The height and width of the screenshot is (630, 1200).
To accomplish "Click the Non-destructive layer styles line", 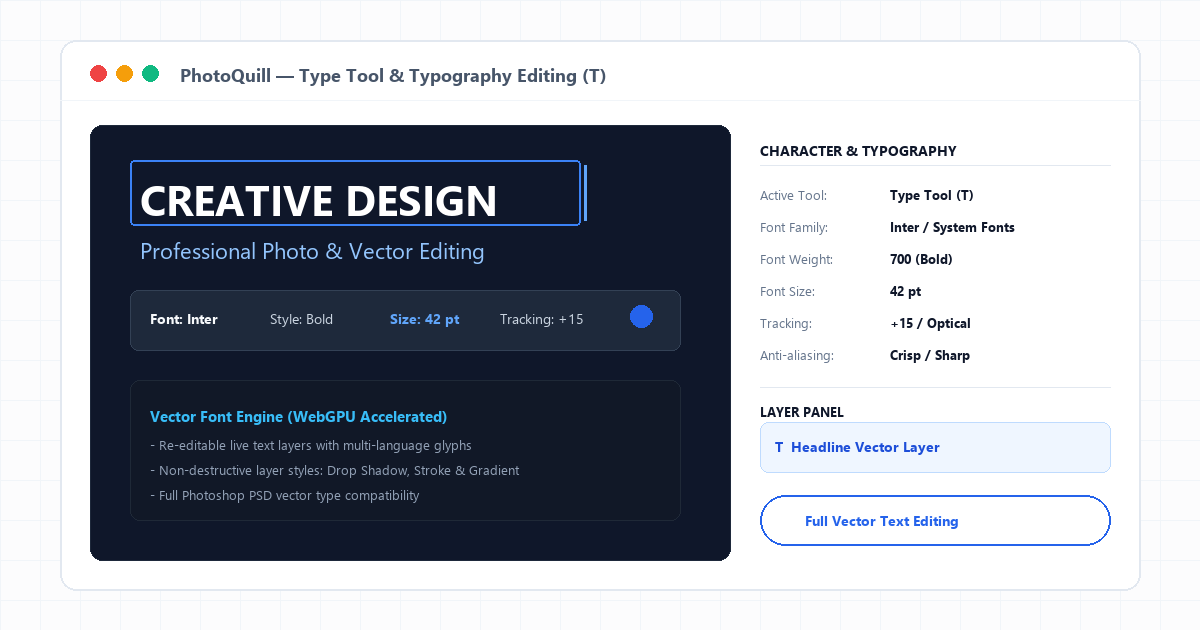I will (x=334, y=470).
